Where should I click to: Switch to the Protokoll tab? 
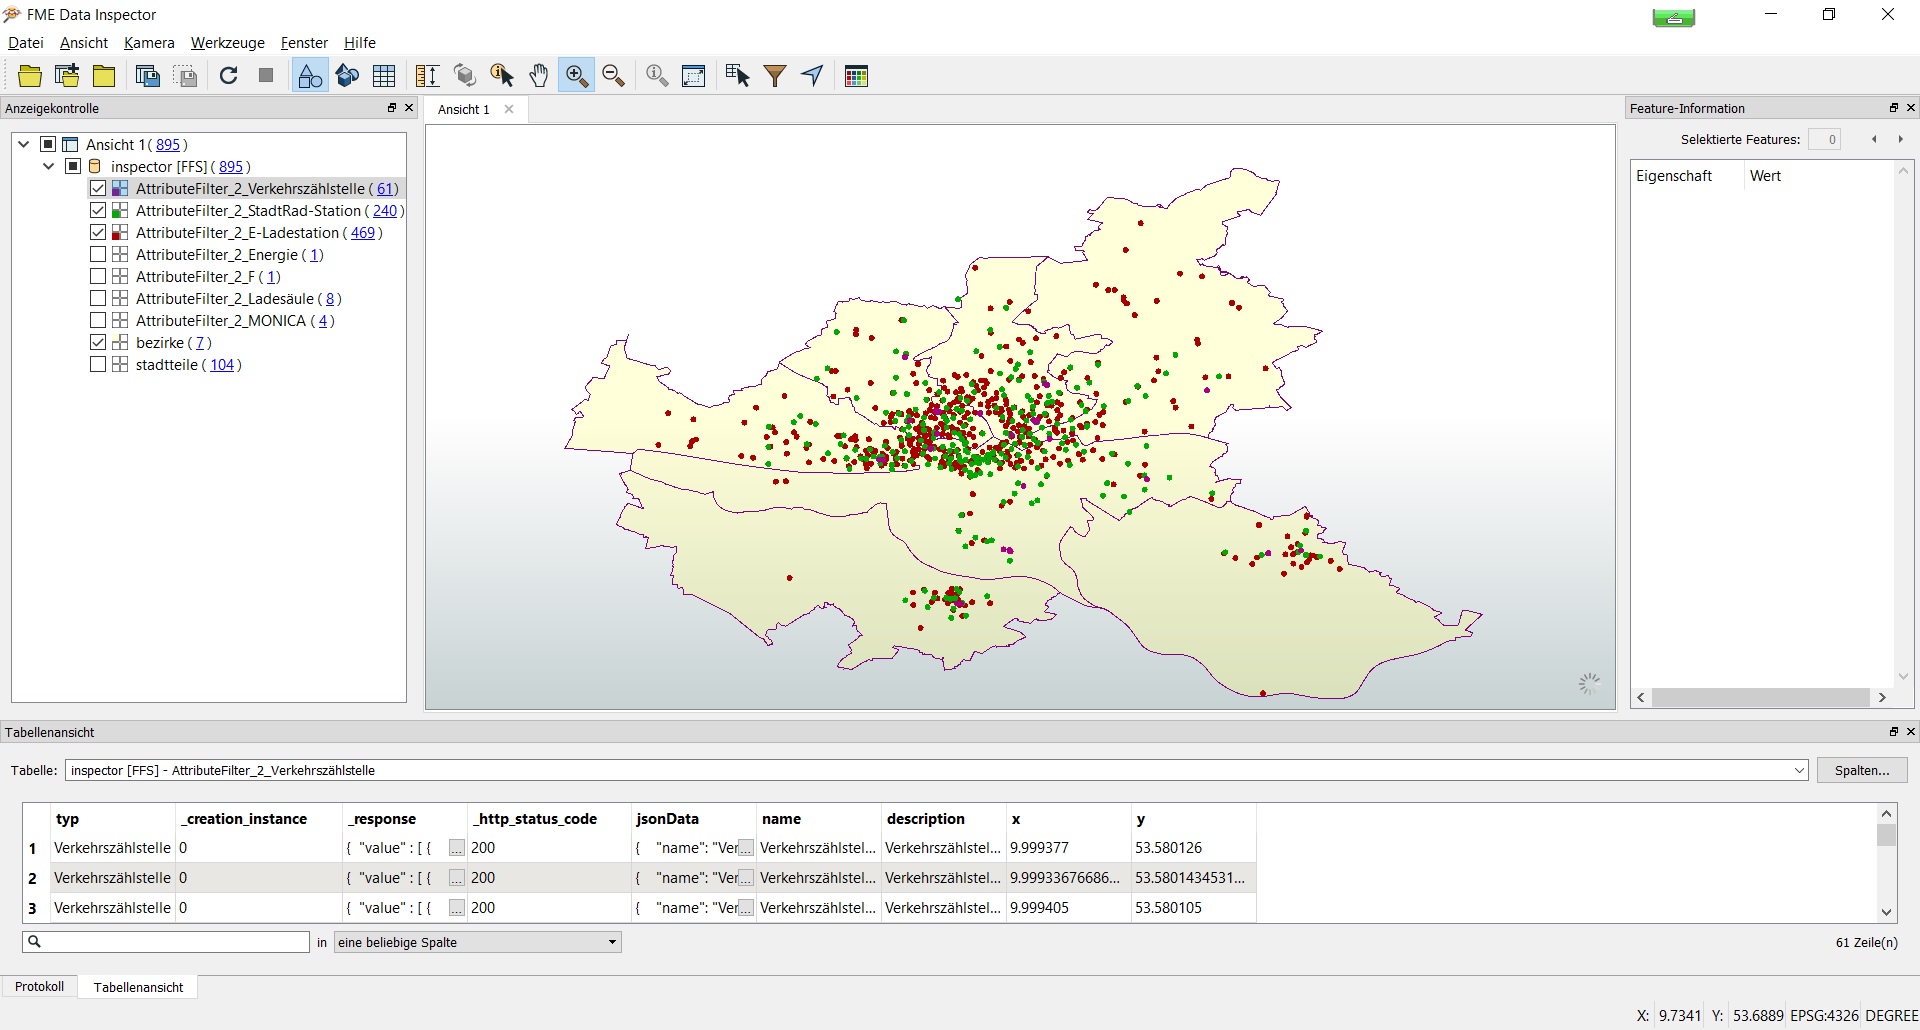[40, 987]
